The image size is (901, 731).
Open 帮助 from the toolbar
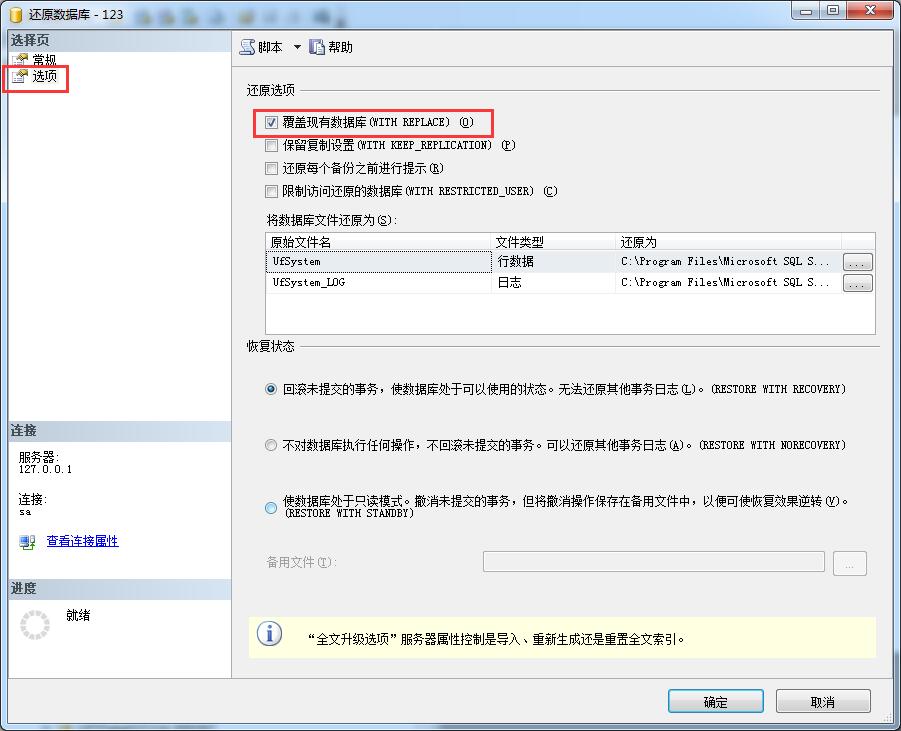coord(331,47)
